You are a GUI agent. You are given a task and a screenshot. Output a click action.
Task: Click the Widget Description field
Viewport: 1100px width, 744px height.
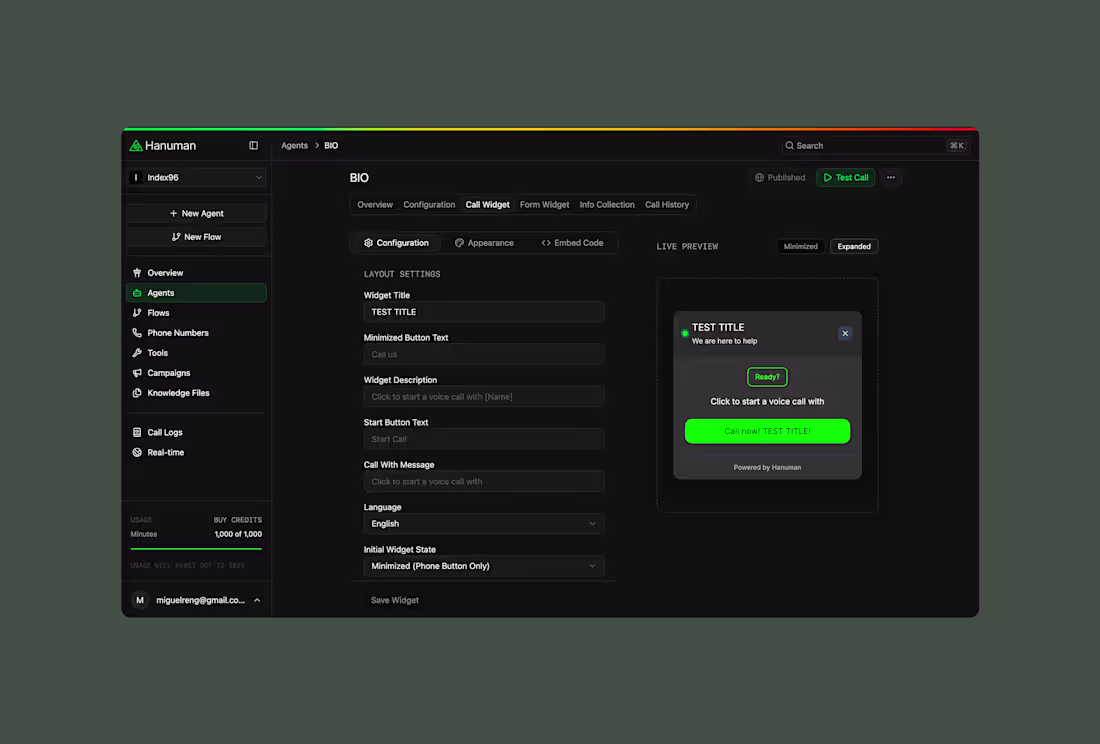pyautogui.click(x=483, y=397)
